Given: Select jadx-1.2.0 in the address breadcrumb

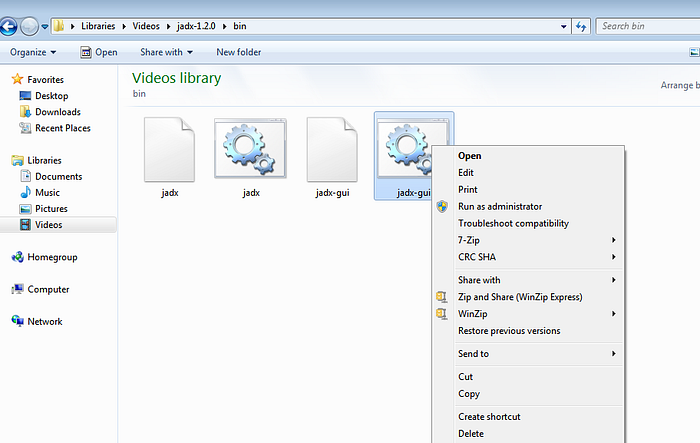Looking at the screenshot, I should click(x=196, y=26).
